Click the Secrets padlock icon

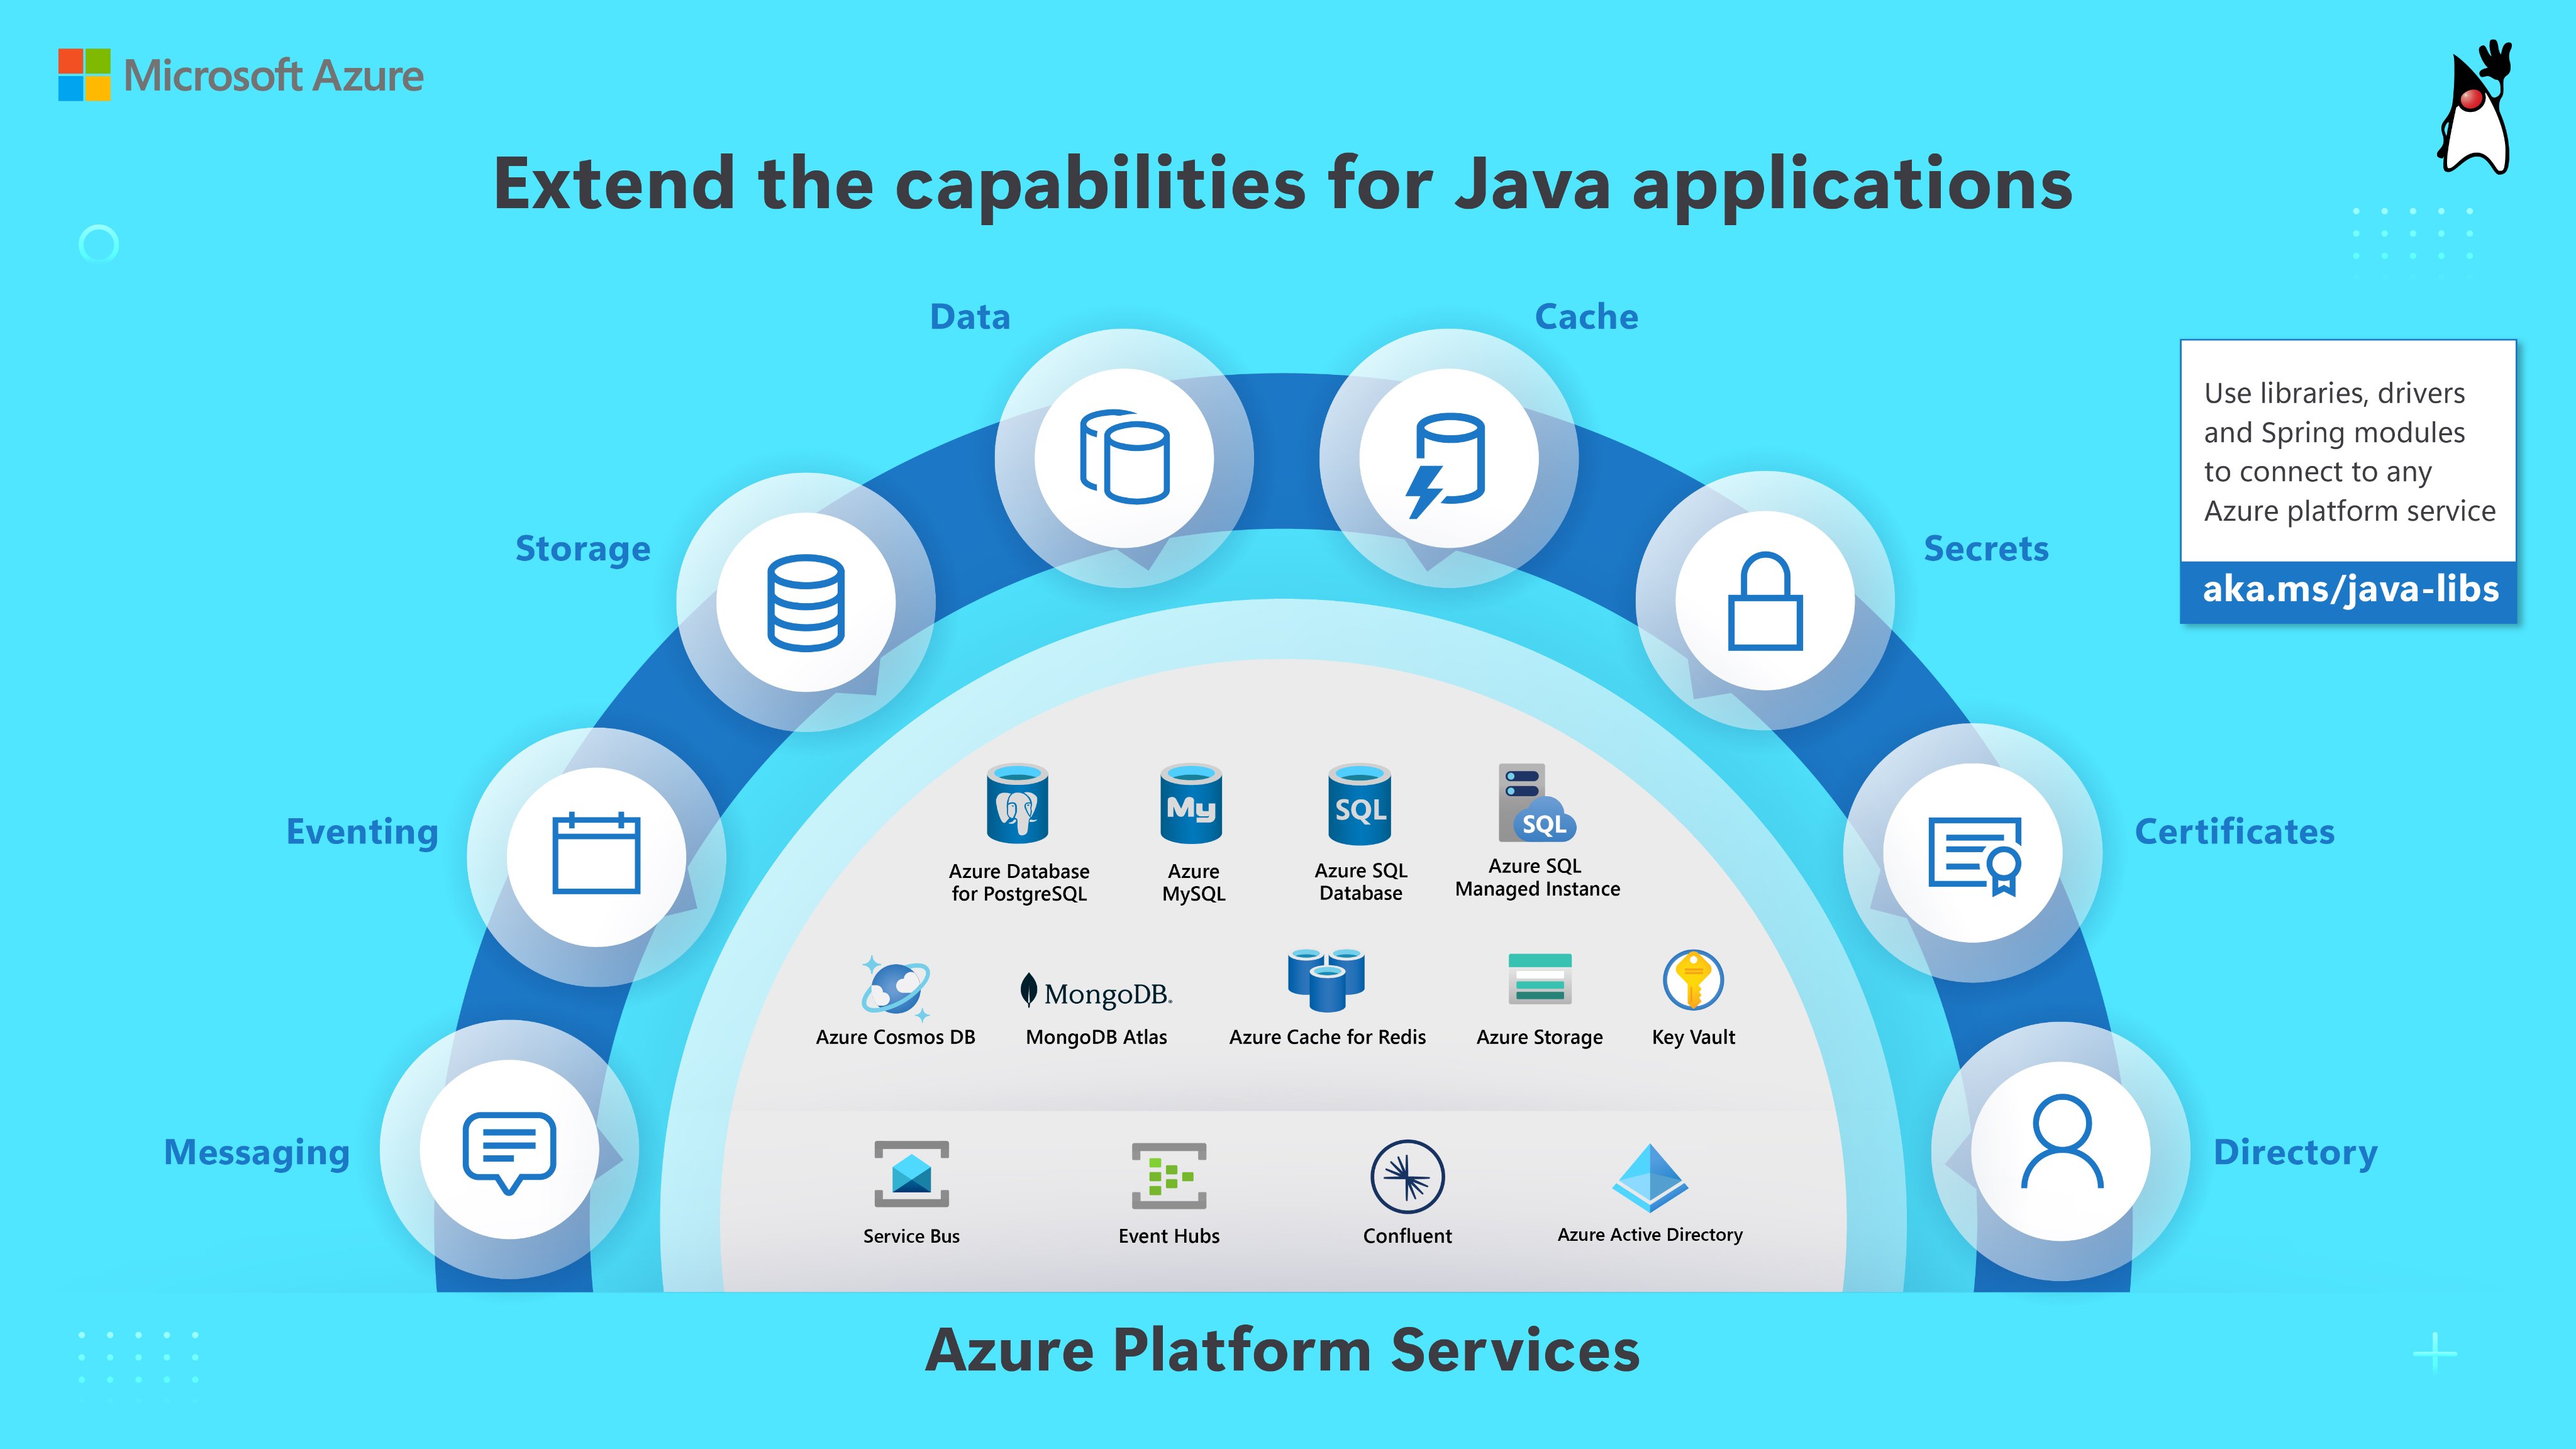[x=1765, y=601]
